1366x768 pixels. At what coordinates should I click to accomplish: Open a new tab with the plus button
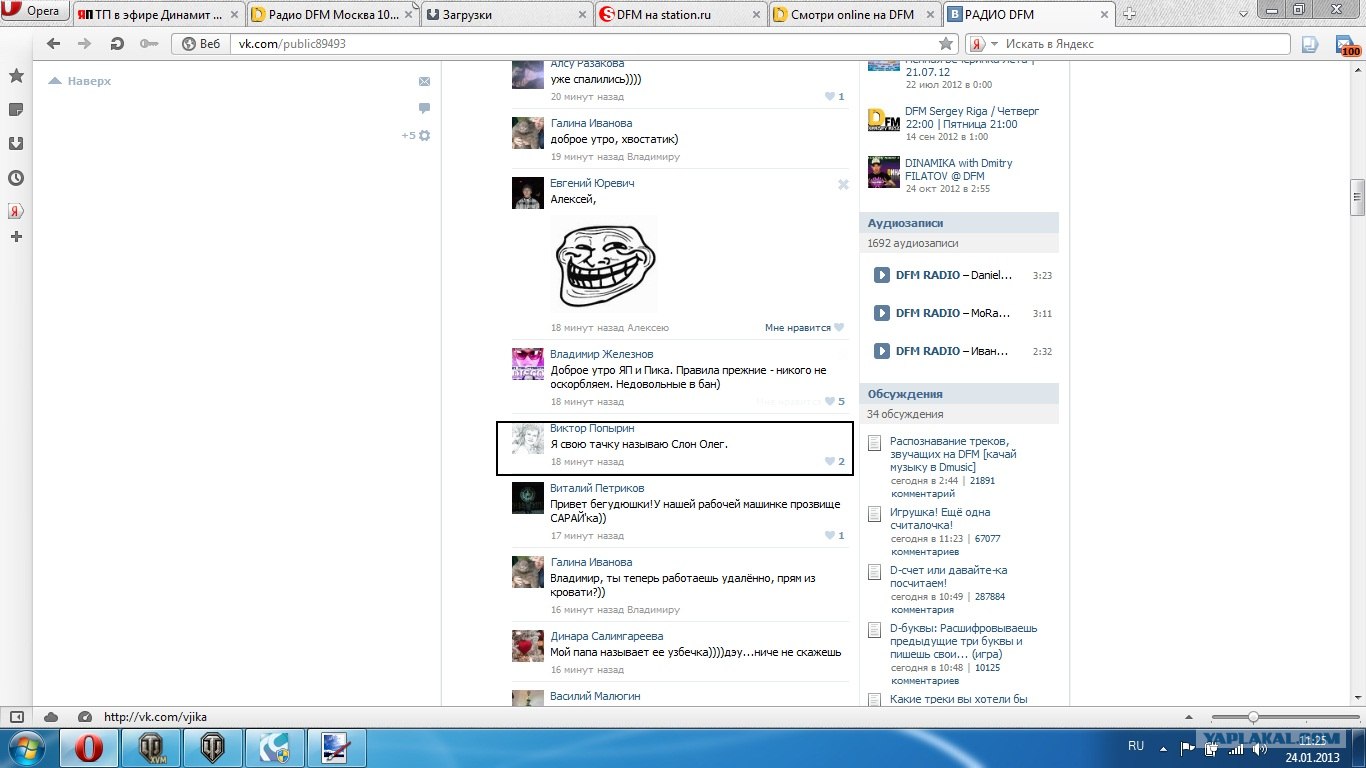[1129, 14]
